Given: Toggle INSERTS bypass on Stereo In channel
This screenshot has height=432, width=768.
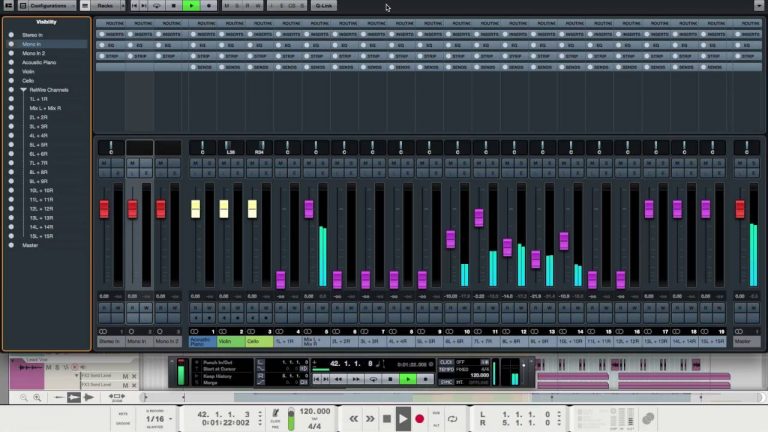Looking at the screenshot, I should coord(102,34).
